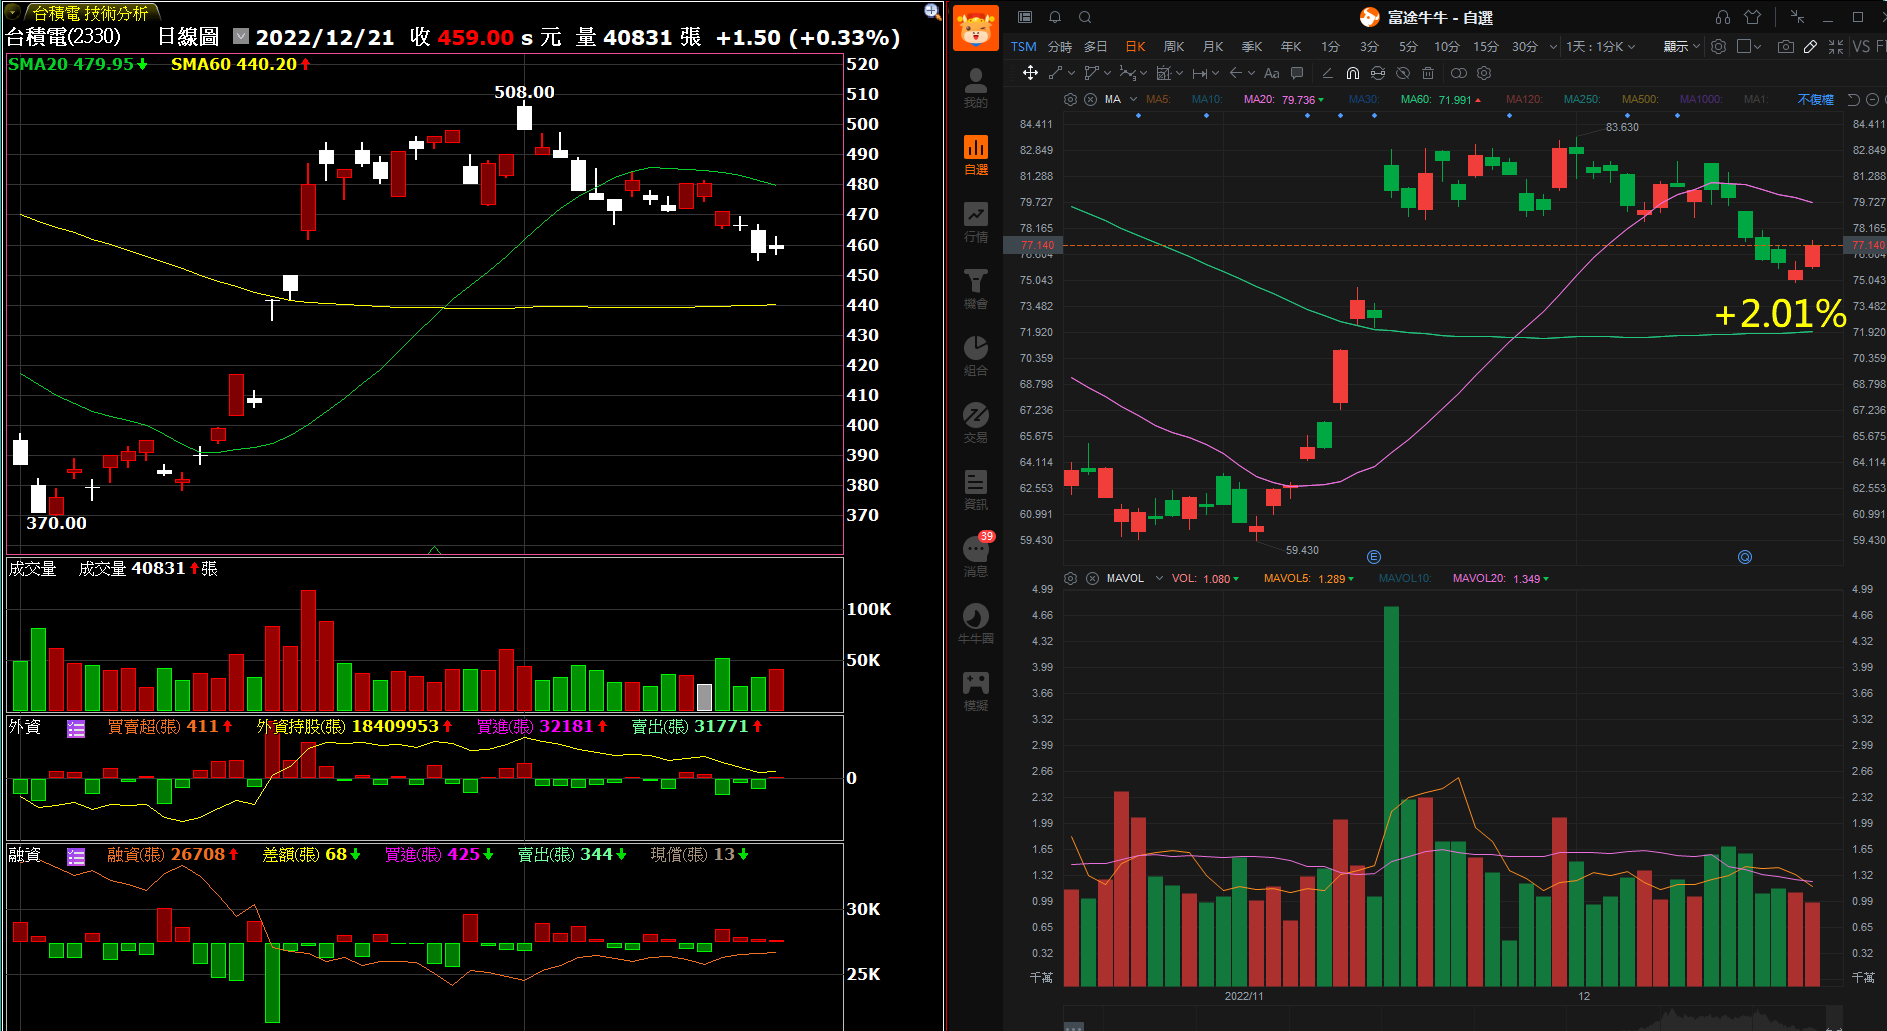Viewport: 1887px width, 1031px height.
Task: Expand more minute intervals after 30分
Action: pyautogui.click(x=1553, y=46)
